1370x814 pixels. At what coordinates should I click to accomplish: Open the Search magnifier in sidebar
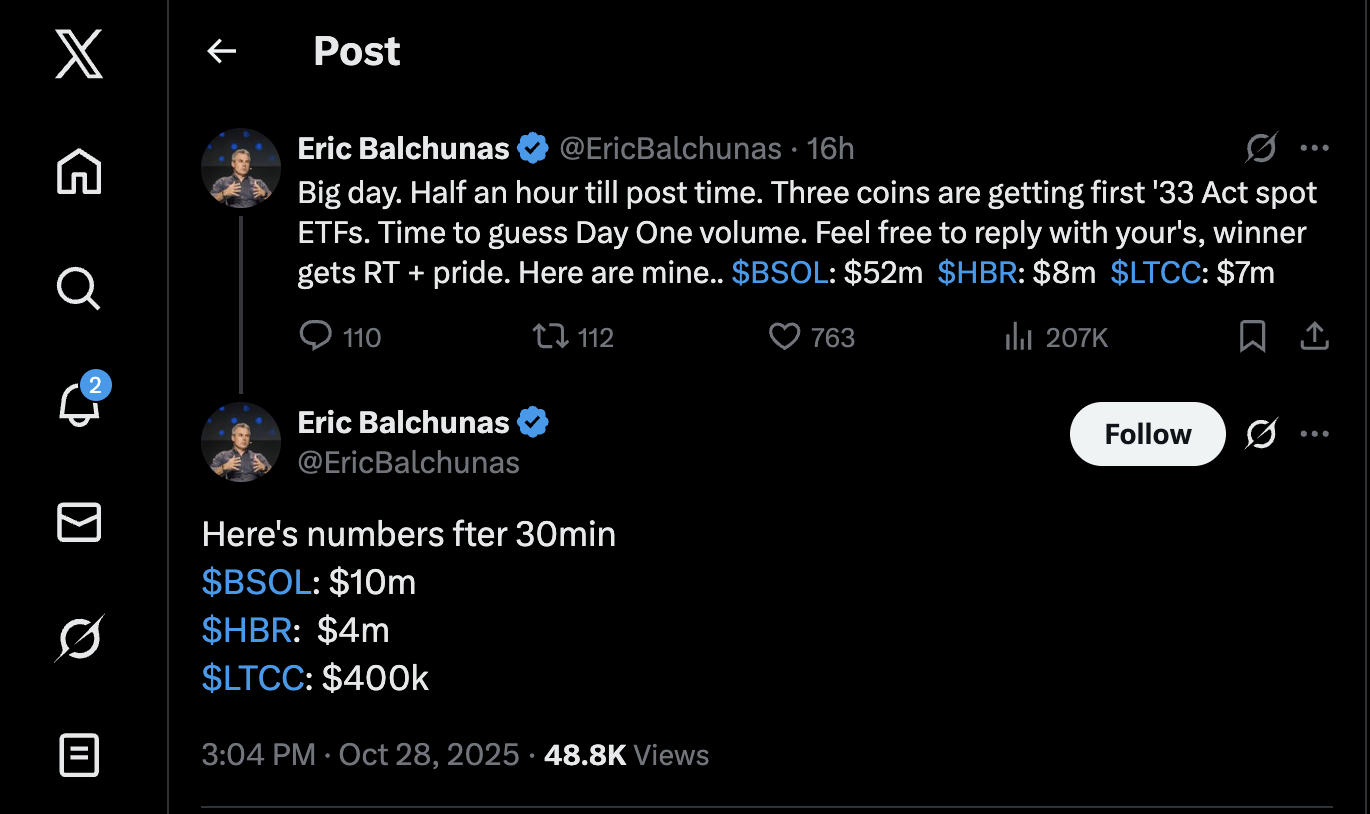79,288
